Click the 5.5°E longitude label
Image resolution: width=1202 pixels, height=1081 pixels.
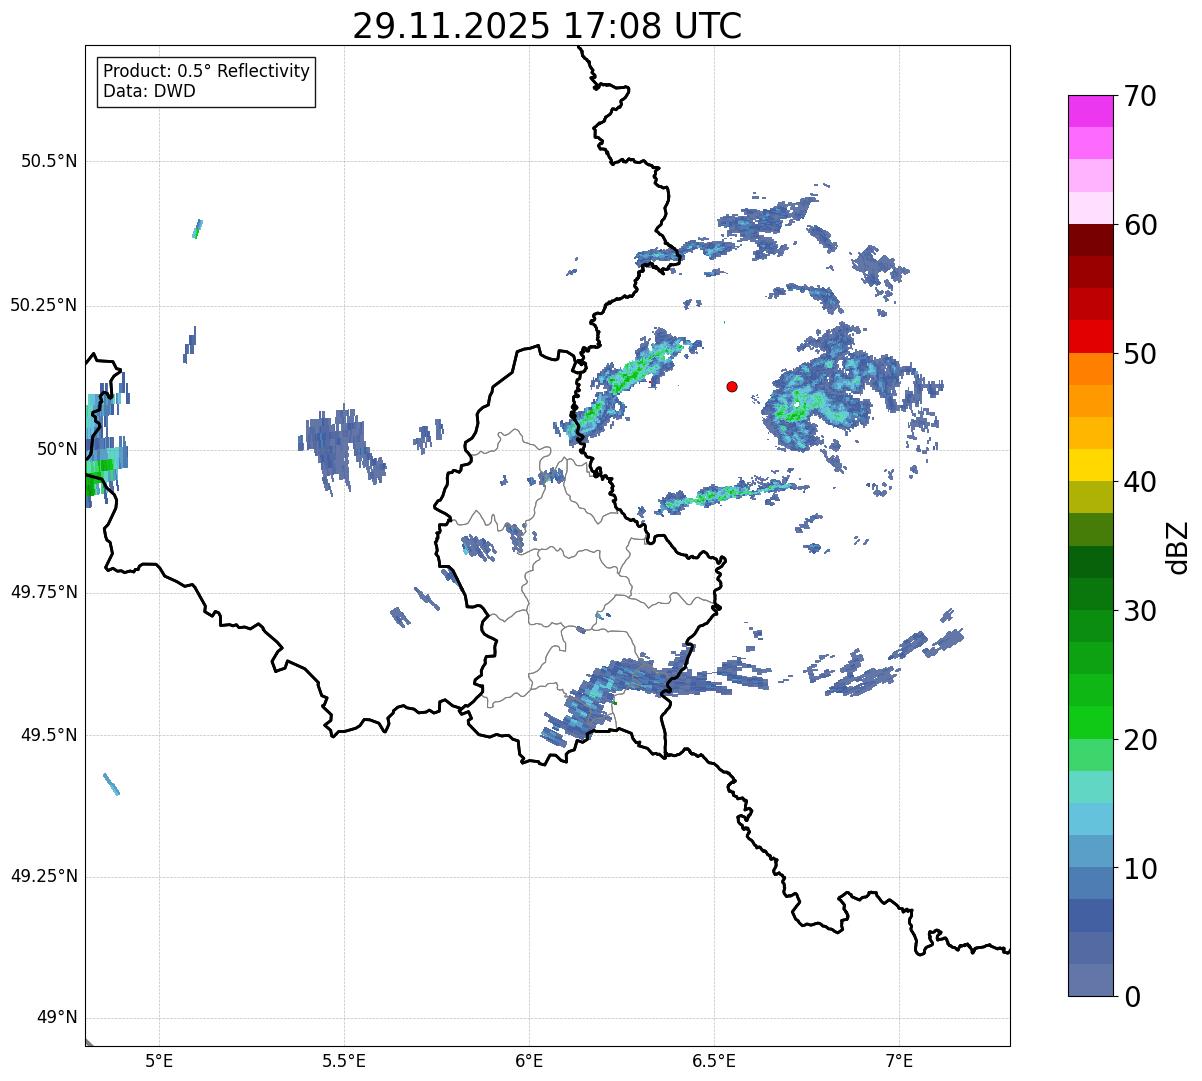point(344,1060)
